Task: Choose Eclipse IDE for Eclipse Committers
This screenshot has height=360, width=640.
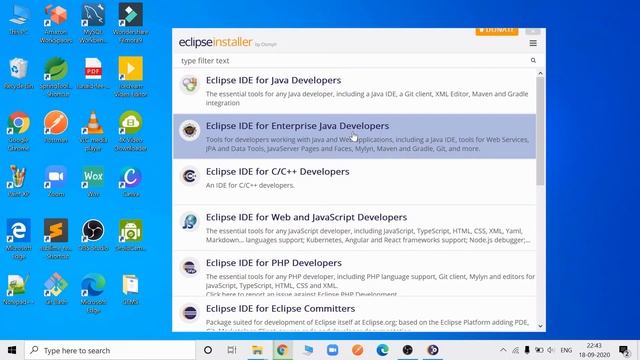Action: pos(354,314)
